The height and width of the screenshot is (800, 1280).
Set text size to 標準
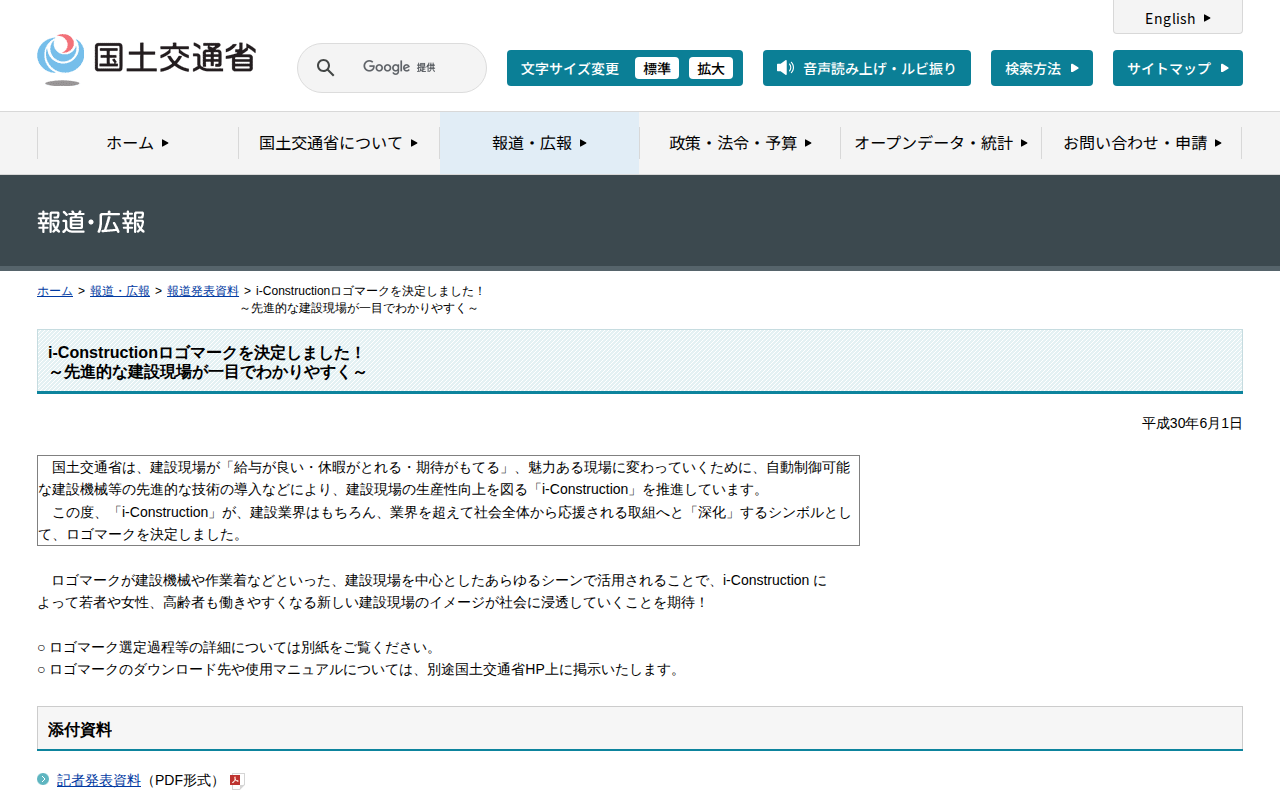(657, 68)
